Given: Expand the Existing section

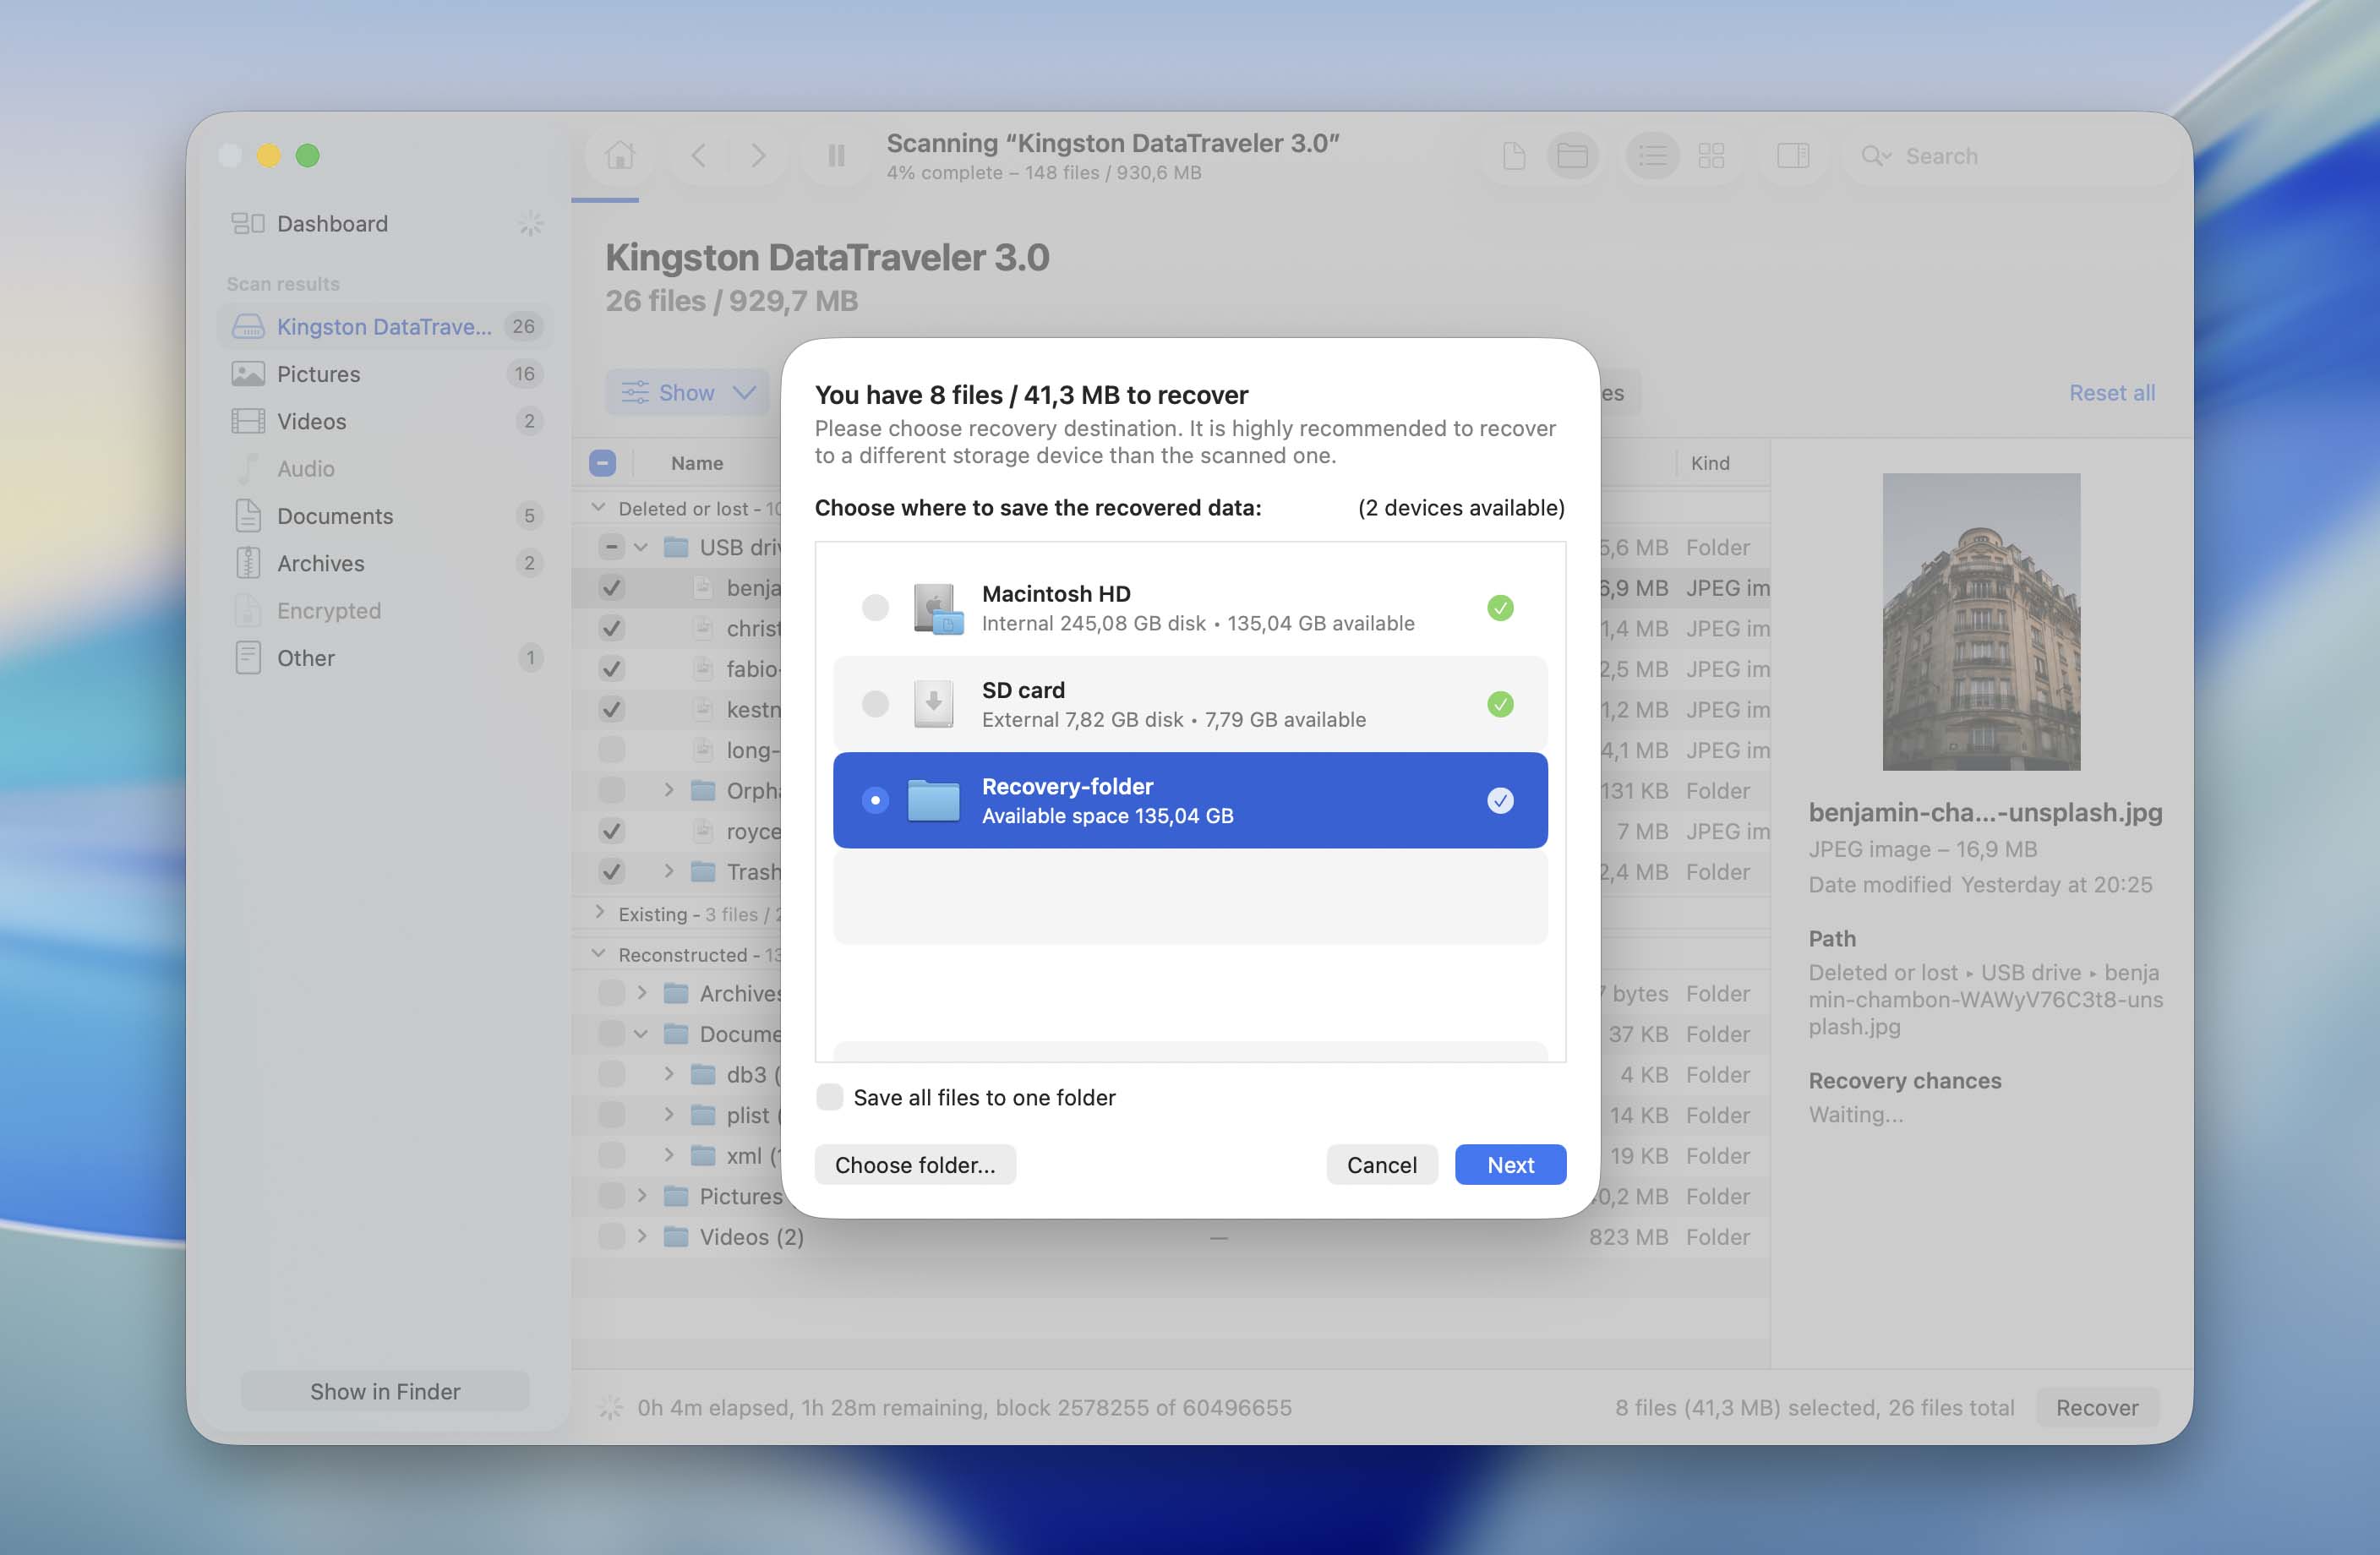Looking at the screenshot, I should click(598, 913).
